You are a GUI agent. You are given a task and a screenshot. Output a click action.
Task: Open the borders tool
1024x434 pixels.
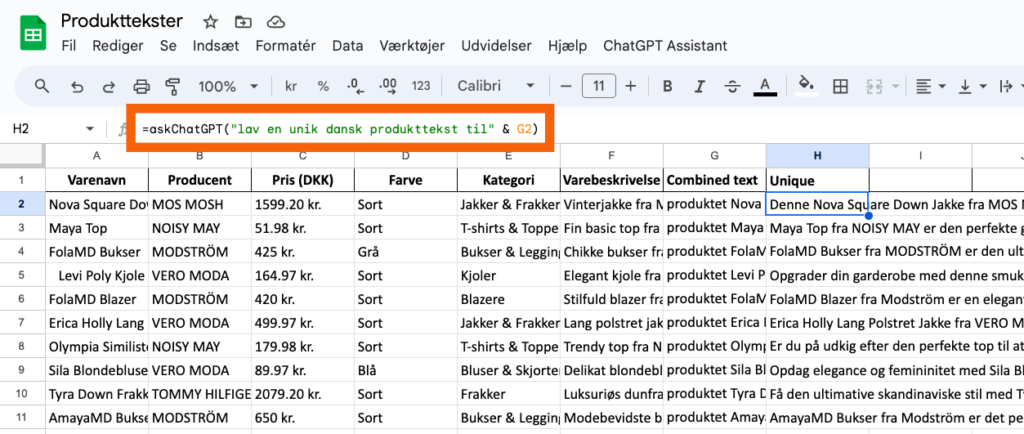[x=840, y=86]
